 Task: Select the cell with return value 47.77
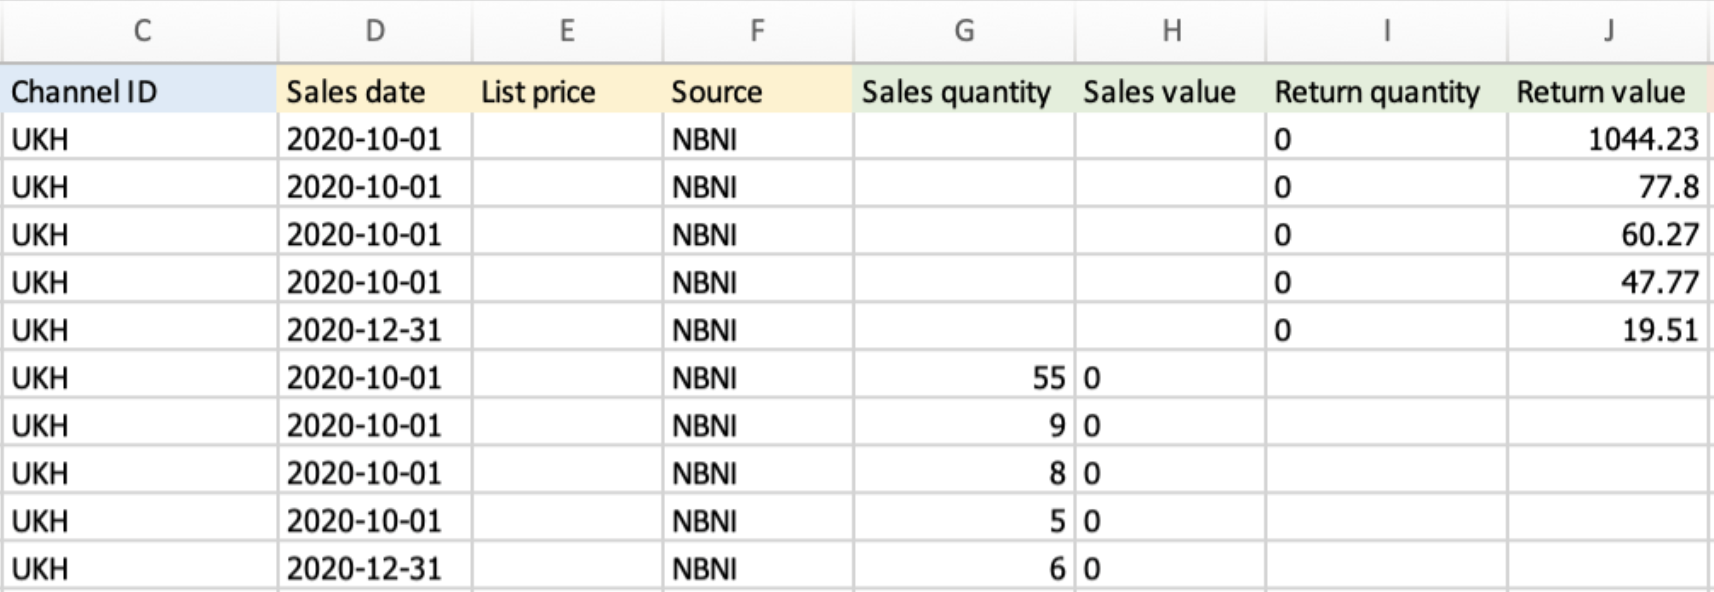(1608, 283)
